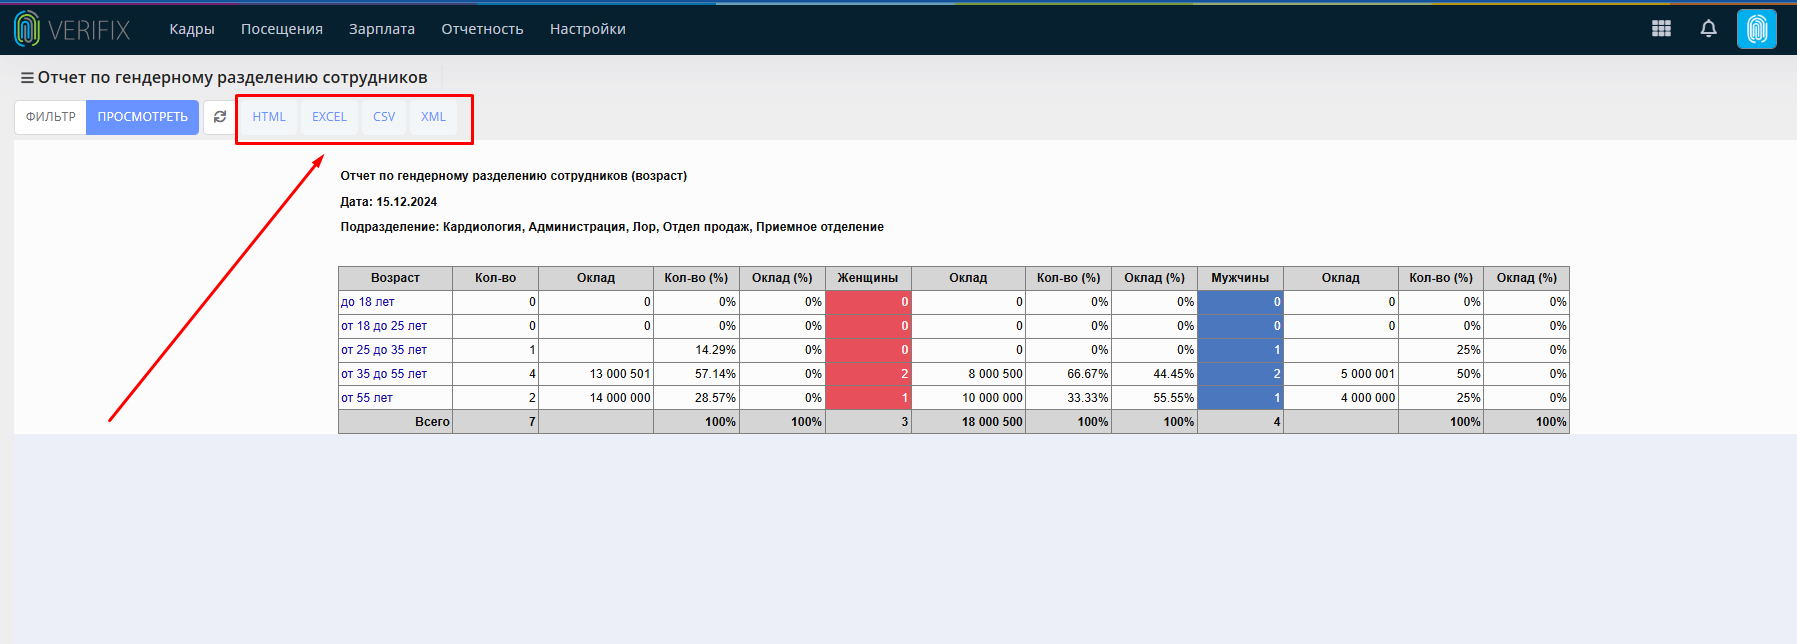Viewport: 1797px width, 644px height.
Task: Open the Посещения menu
Action: coord(282,29)
